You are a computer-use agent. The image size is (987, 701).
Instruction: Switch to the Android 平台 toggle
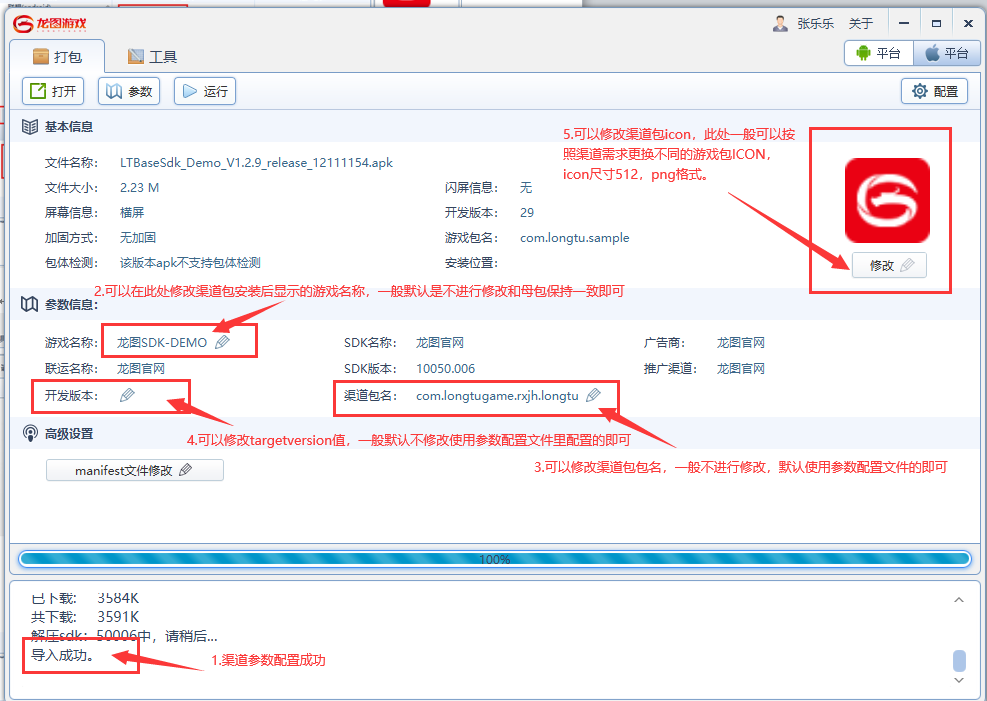coord(878,54)
